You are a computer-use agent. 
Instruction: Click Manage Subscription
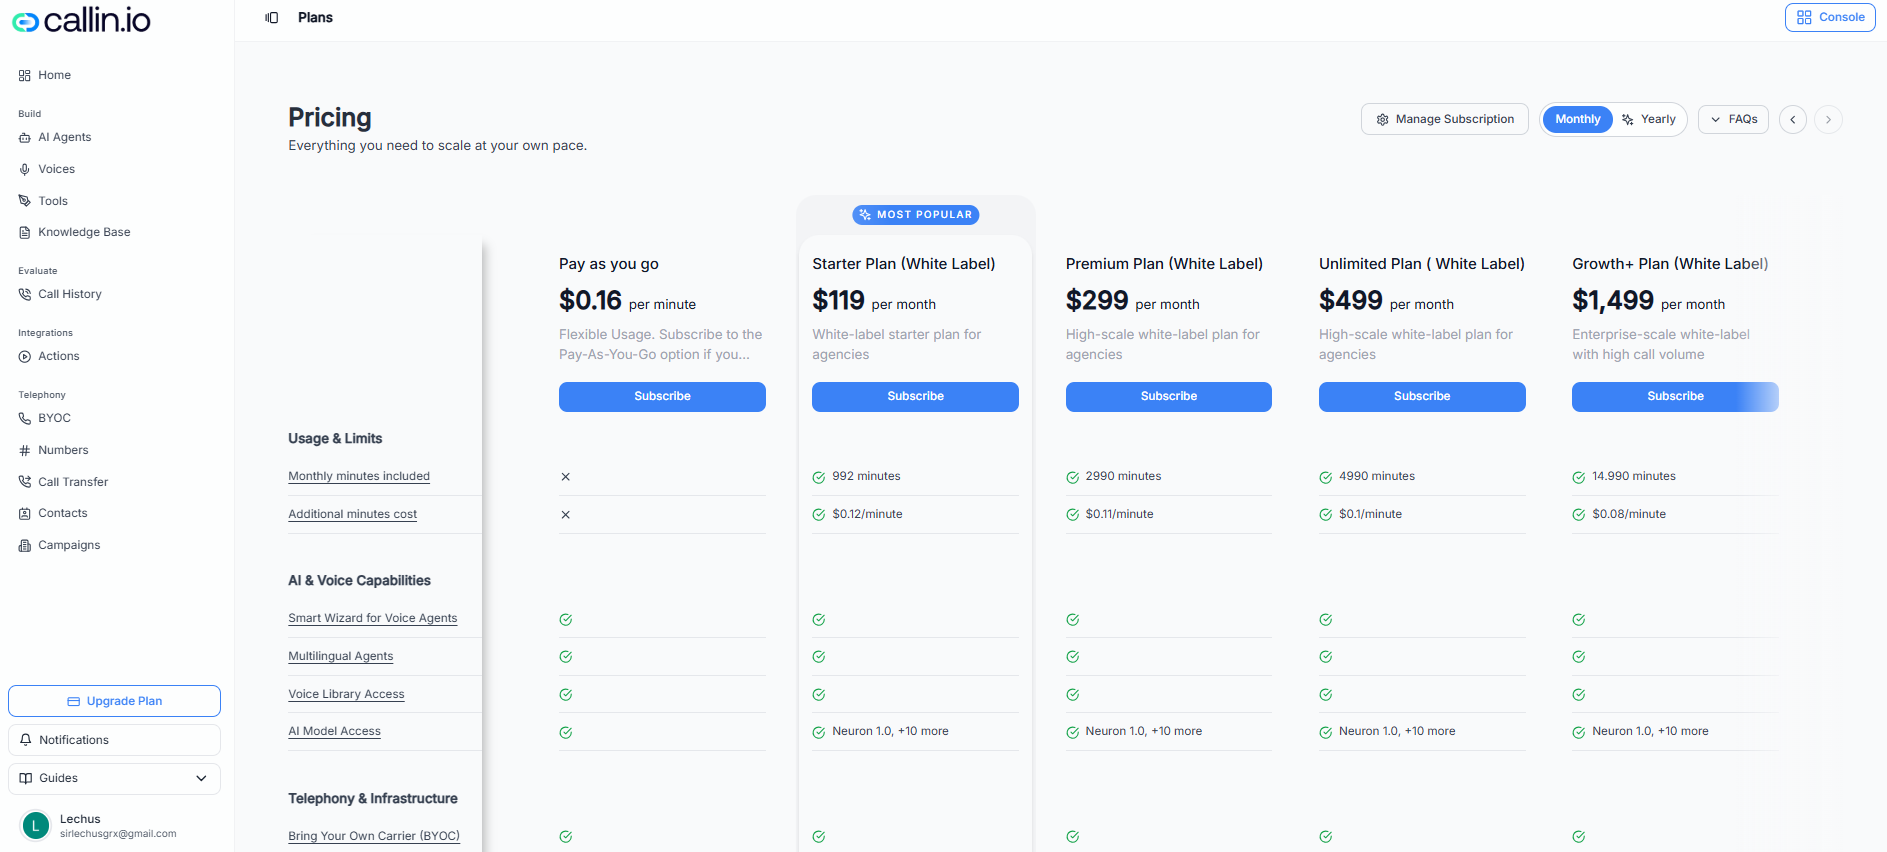coord(1444,119)
